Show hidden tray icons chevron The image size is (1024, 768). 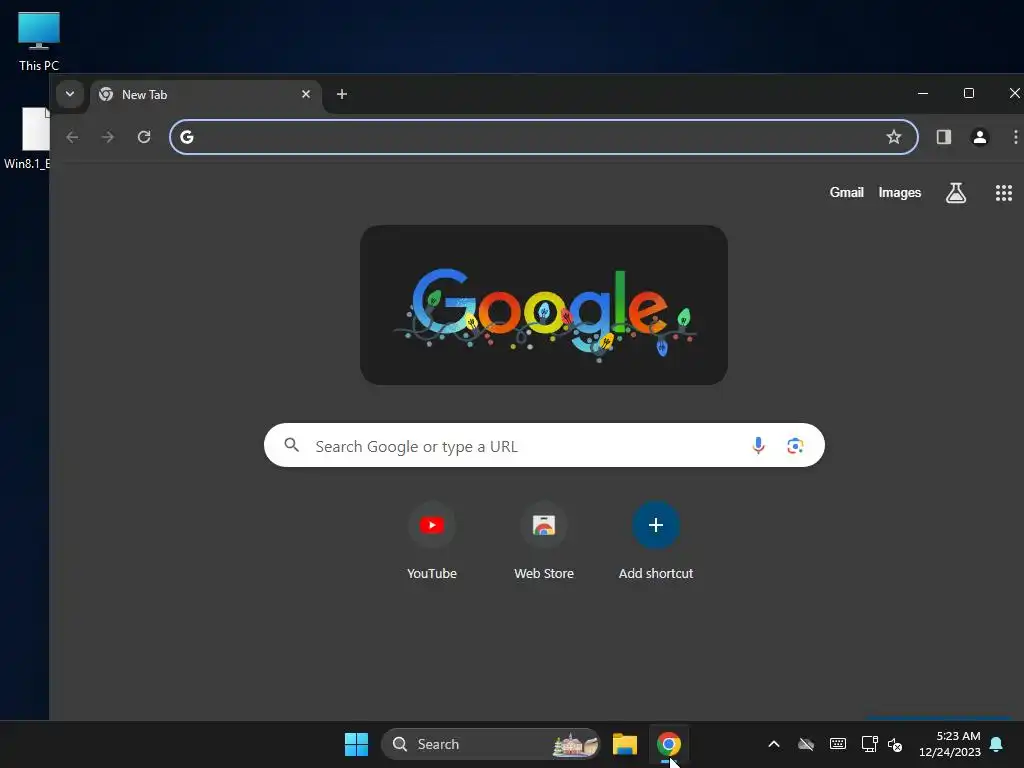click(774, 744)
